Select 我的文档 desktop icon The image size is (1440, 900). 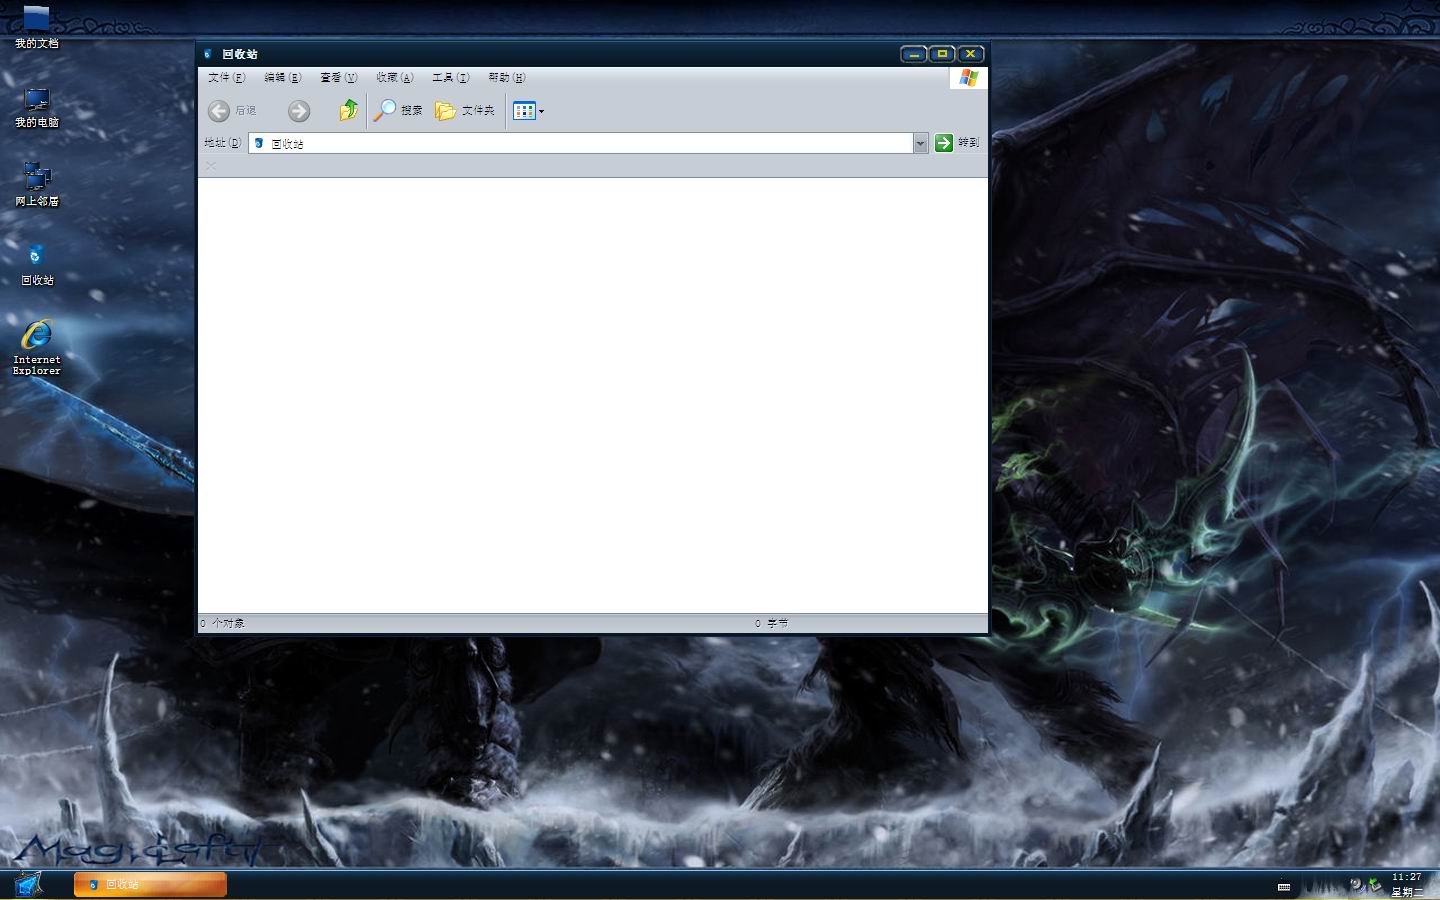click(x=36, y=27)
